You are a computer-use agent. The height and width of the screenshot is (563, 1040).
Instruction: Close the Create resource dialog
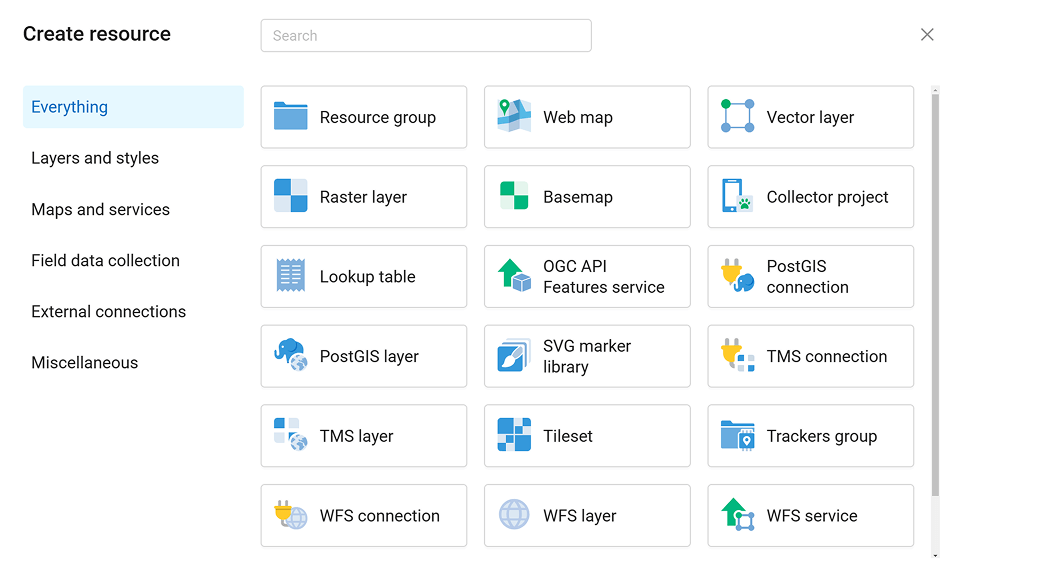point(927,35)
